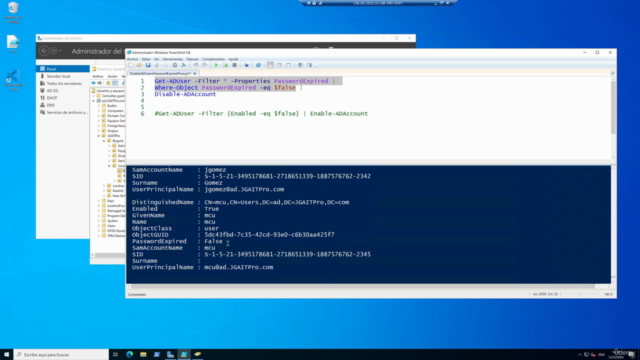Click script line 6 commented Enable-ADAccount code
This screenshot has height=360, width=640.
(x=261, y=113)
